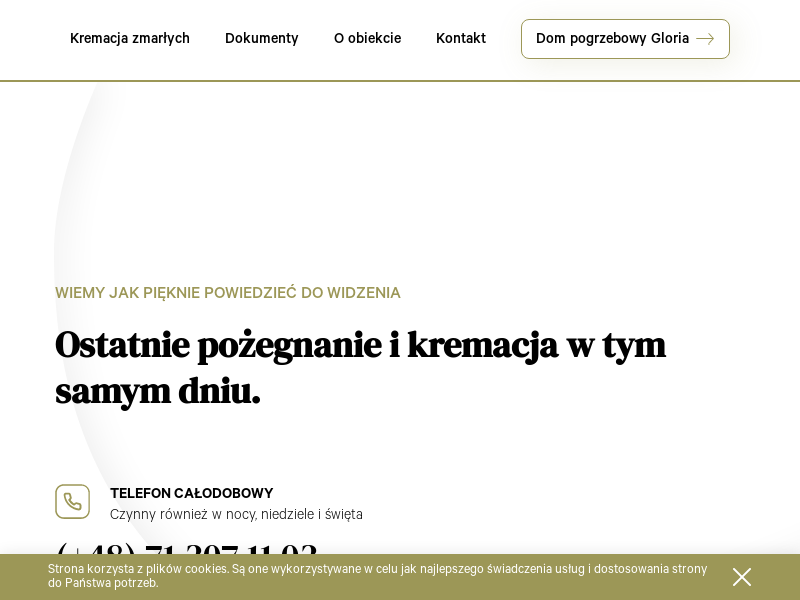Click the cookies disclaimer text
This screenshot has height=600, width=800.
click(x=378, y=577)
